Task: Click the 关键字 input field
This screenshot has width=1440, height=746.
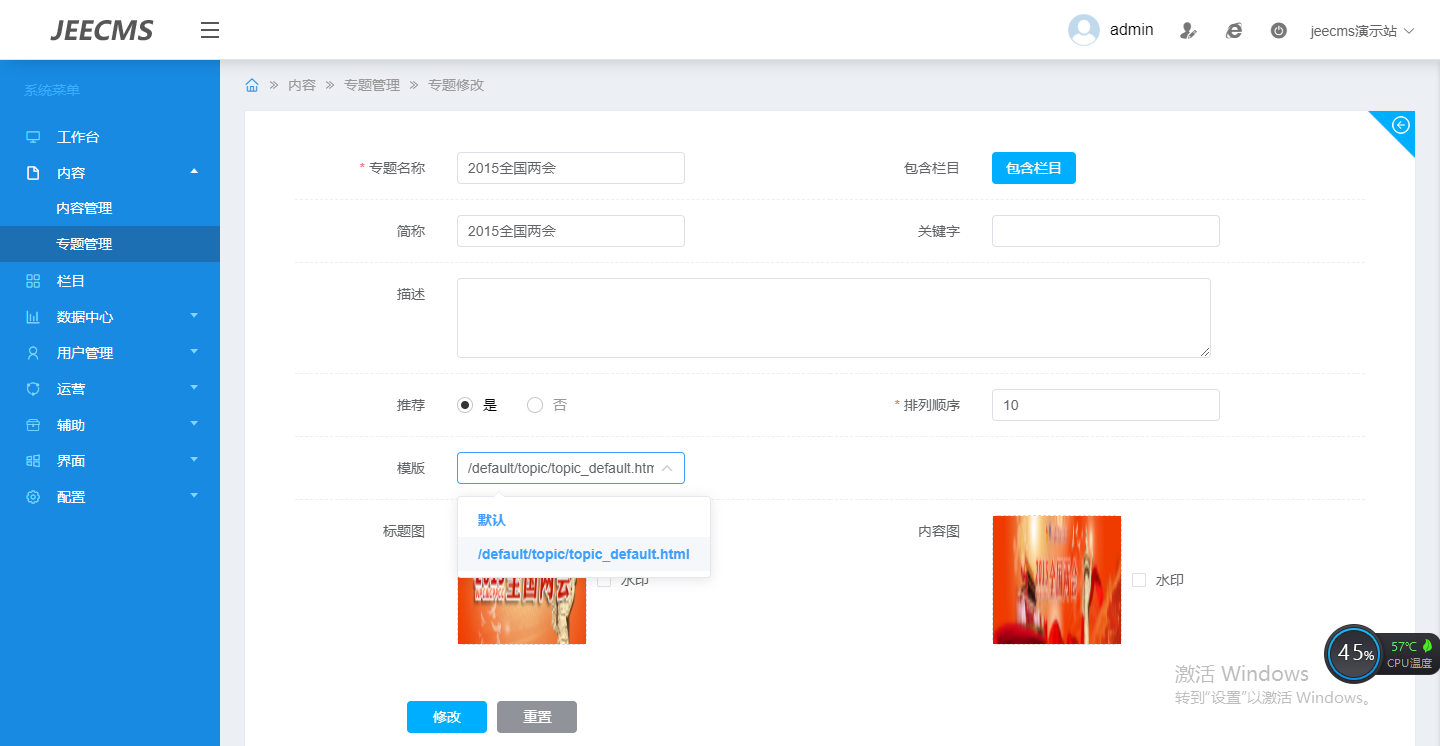Action: [1105, 231]
